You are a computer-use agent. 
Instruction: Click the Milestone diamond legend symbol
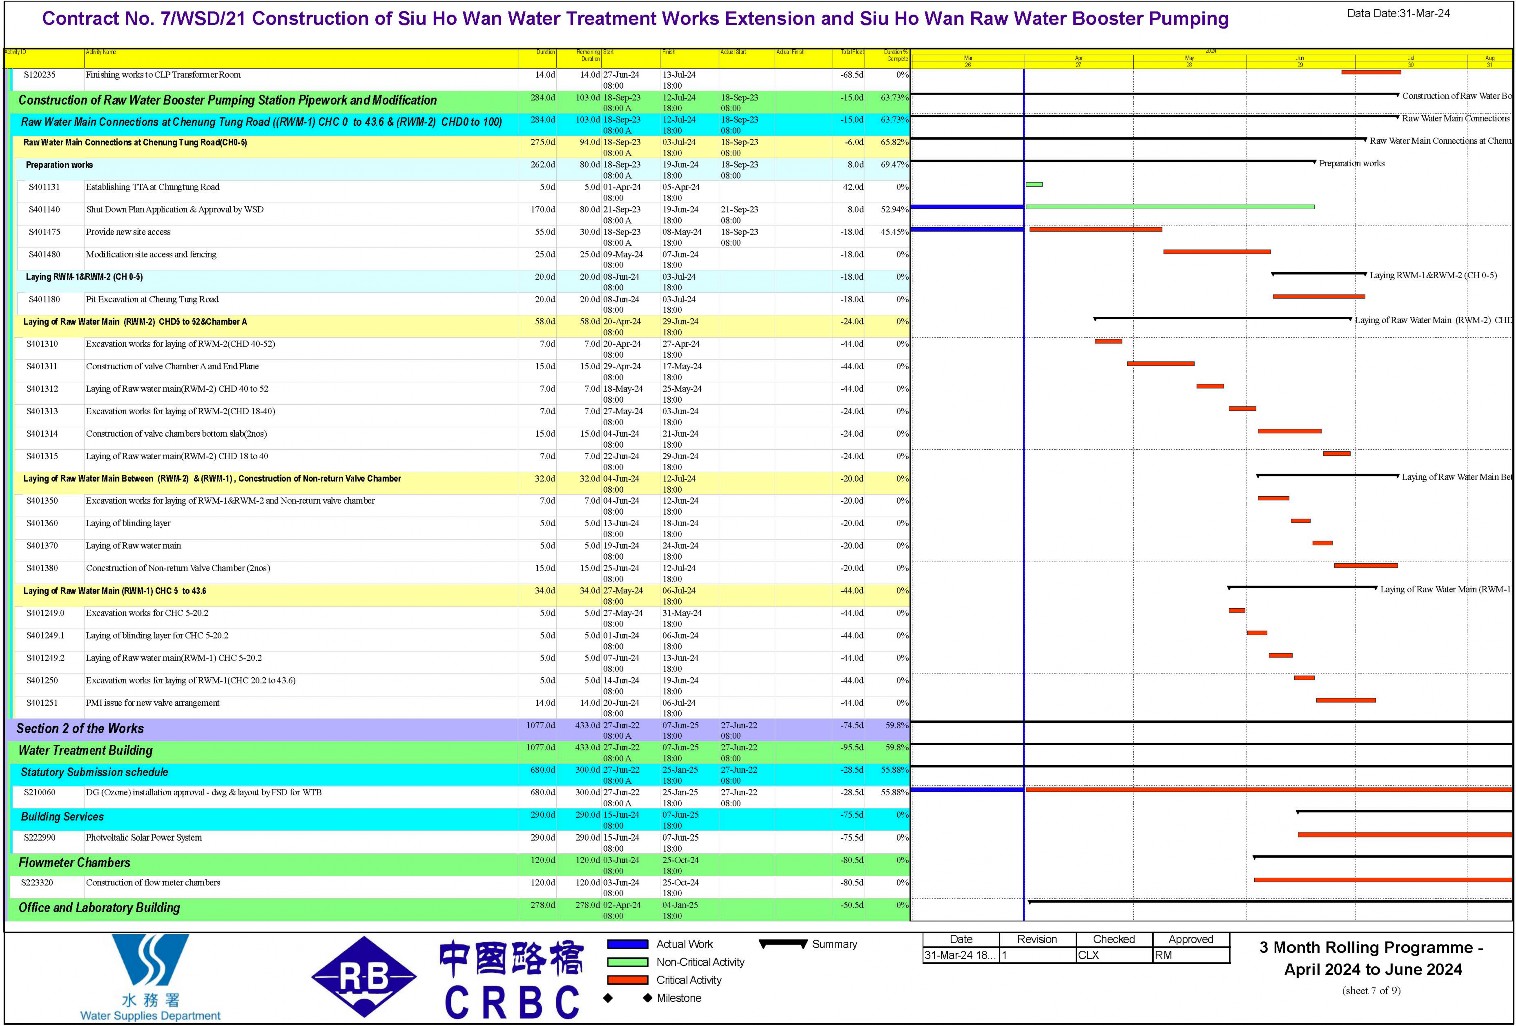628,998
